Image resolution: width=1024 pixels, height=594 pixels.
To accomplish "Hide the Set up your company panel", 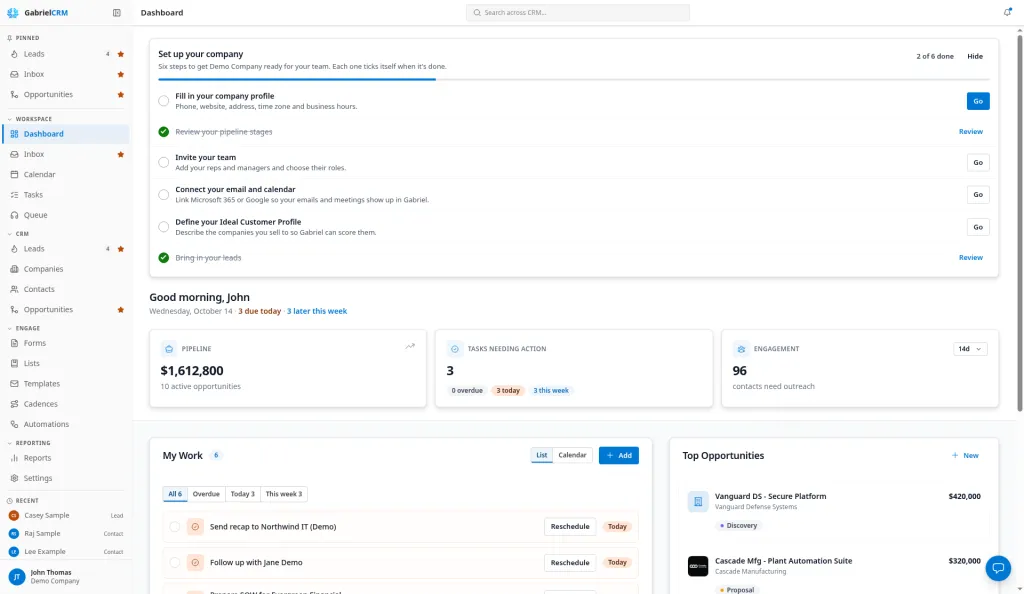I will click(x=975, y=56).
